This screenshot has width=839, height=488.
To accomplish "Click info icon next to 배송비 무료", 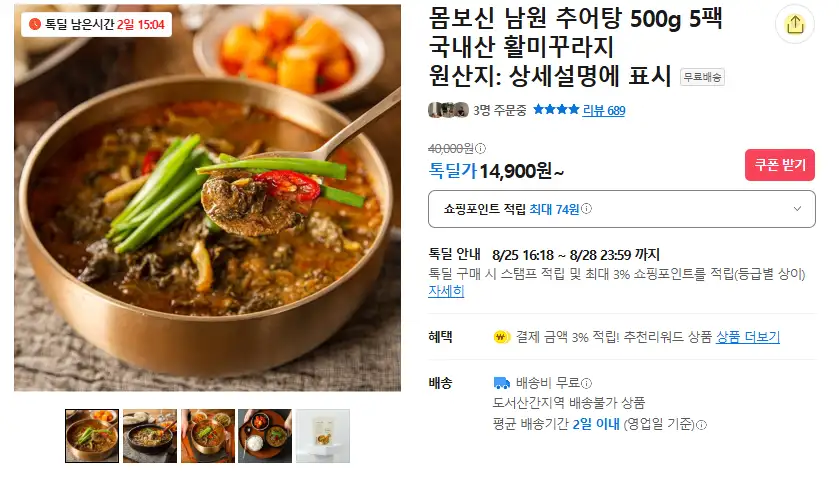I will 586,383.
